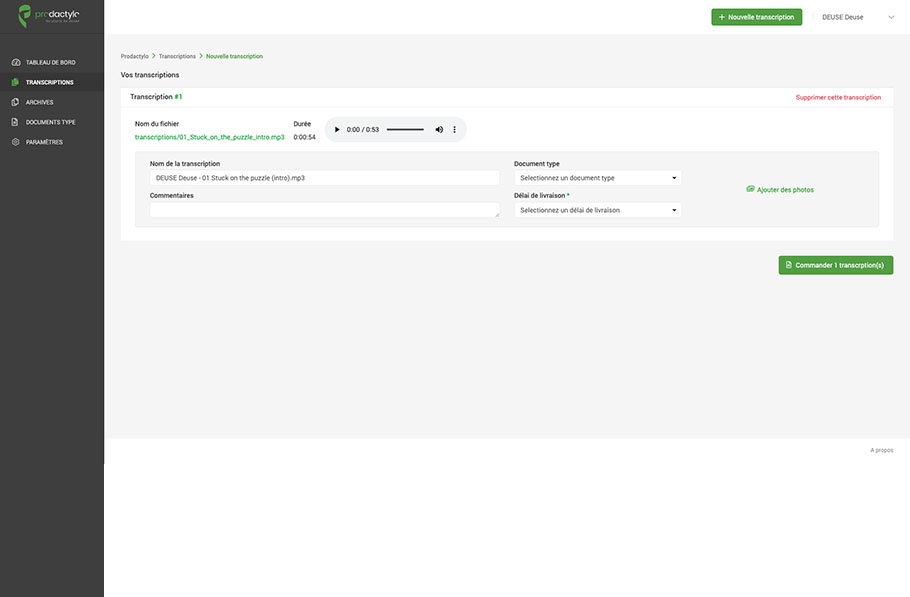Screen dimensions: 910x597
Task: Click the Documents type sidebar icon
Action: pos(16,122)
